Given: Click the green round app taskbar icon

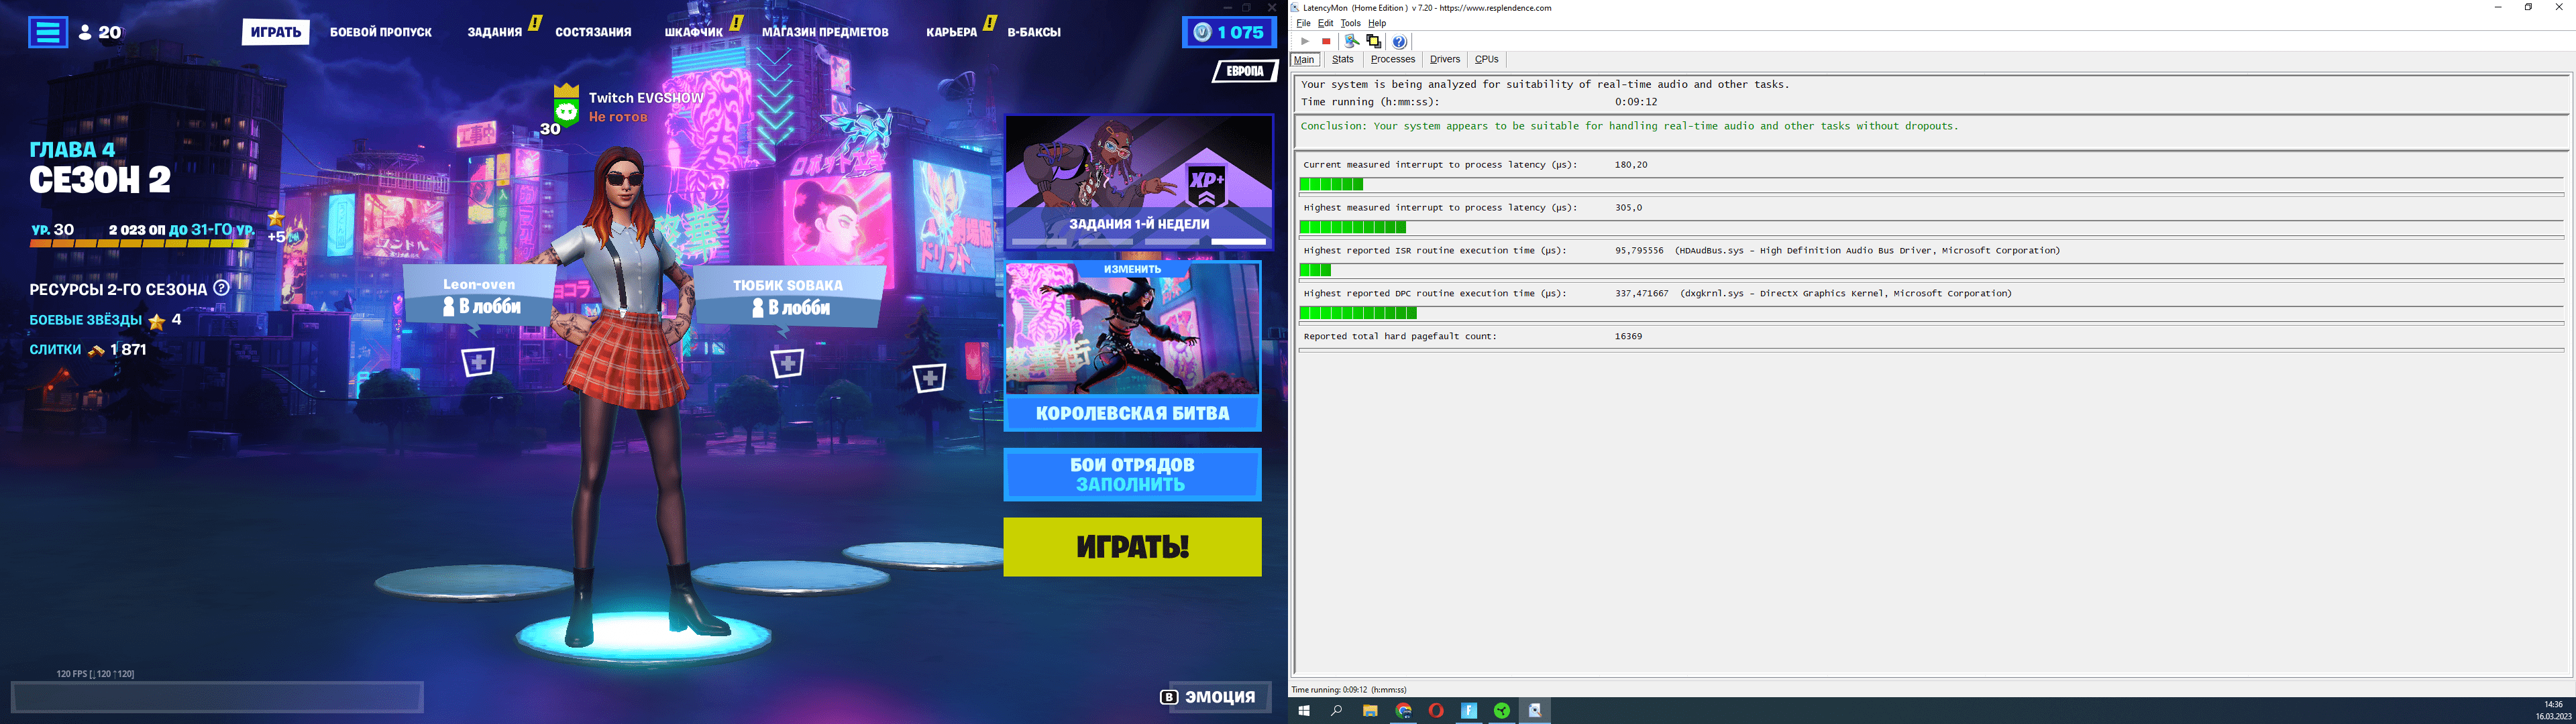Looking at the screenshot, I should (1502, 711).
